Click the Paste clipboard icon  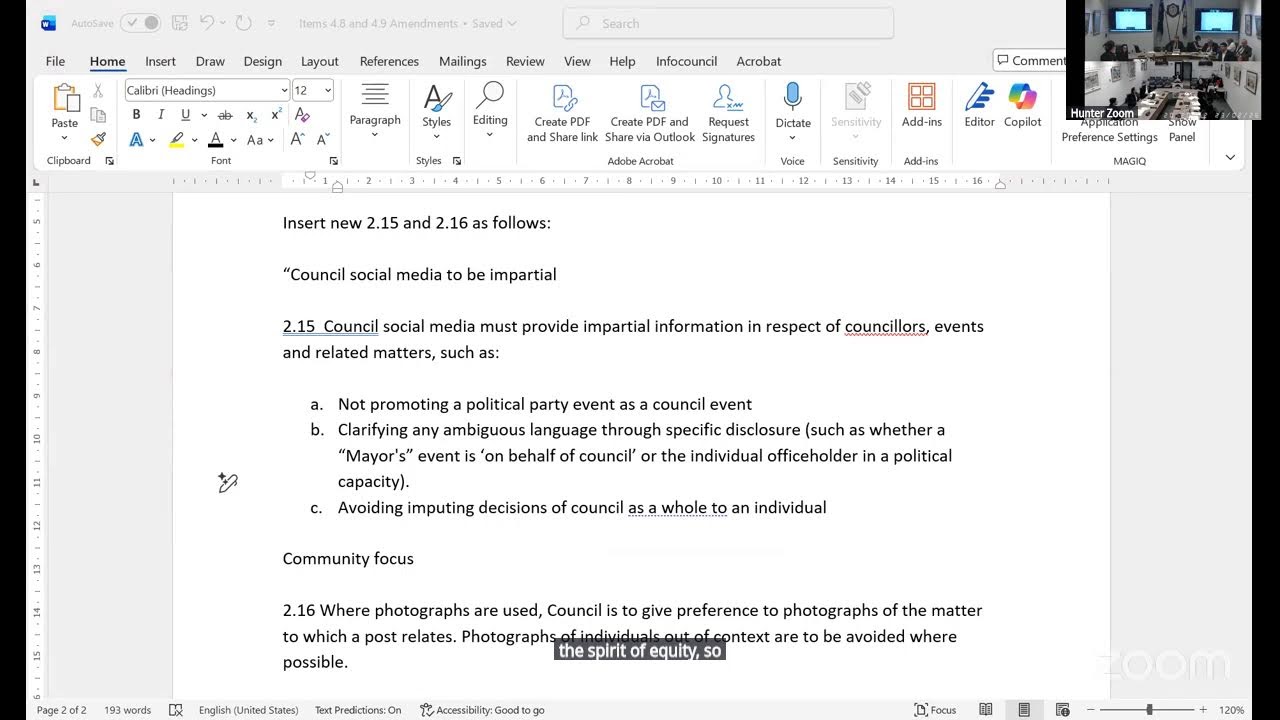click(65, 98)
